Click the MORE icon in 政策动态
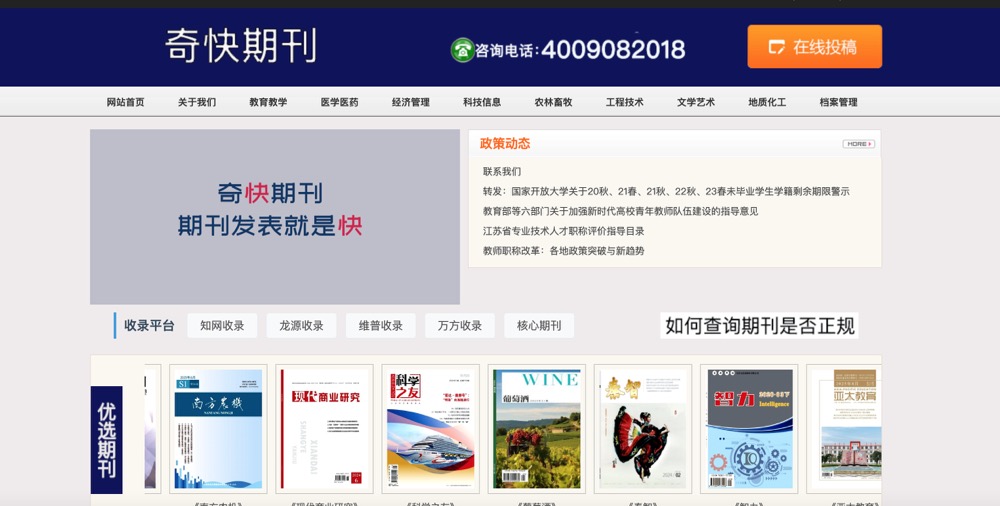 click(x=858, y=144)
